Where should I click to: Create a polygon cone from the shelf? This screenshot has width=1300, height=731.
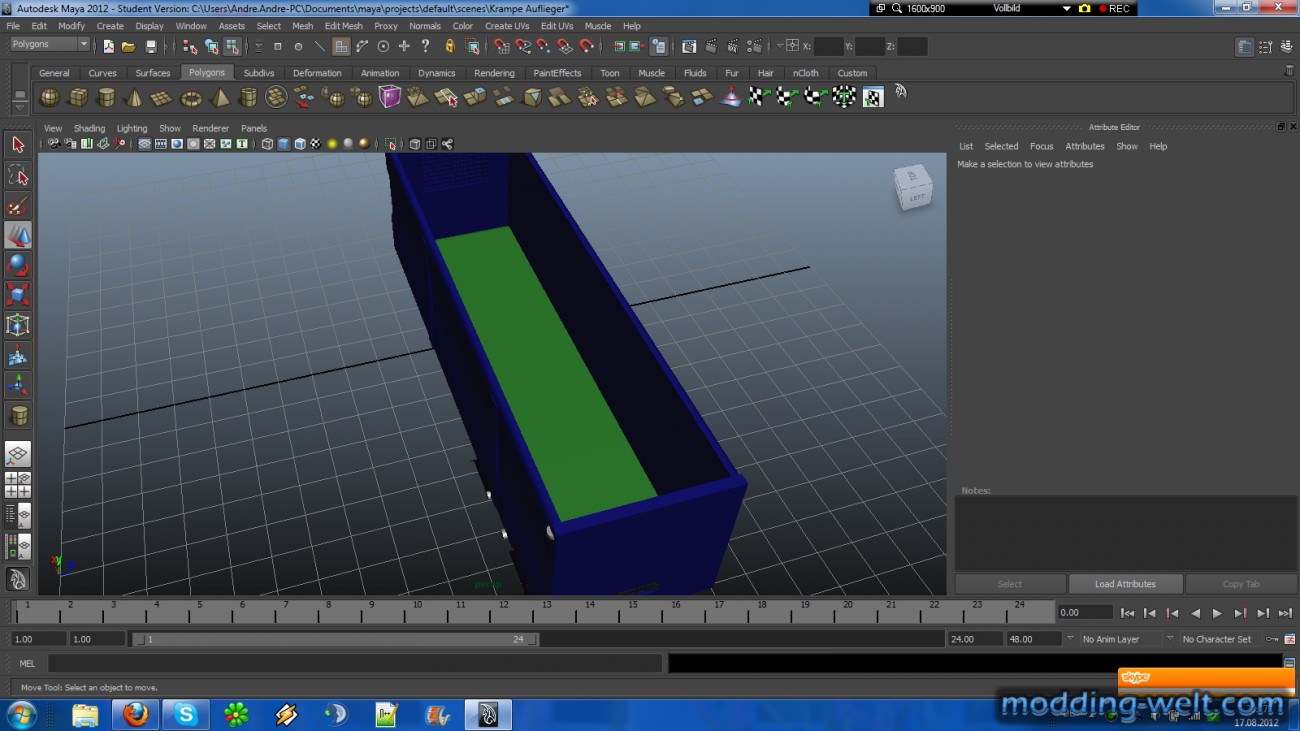point(134,97)
